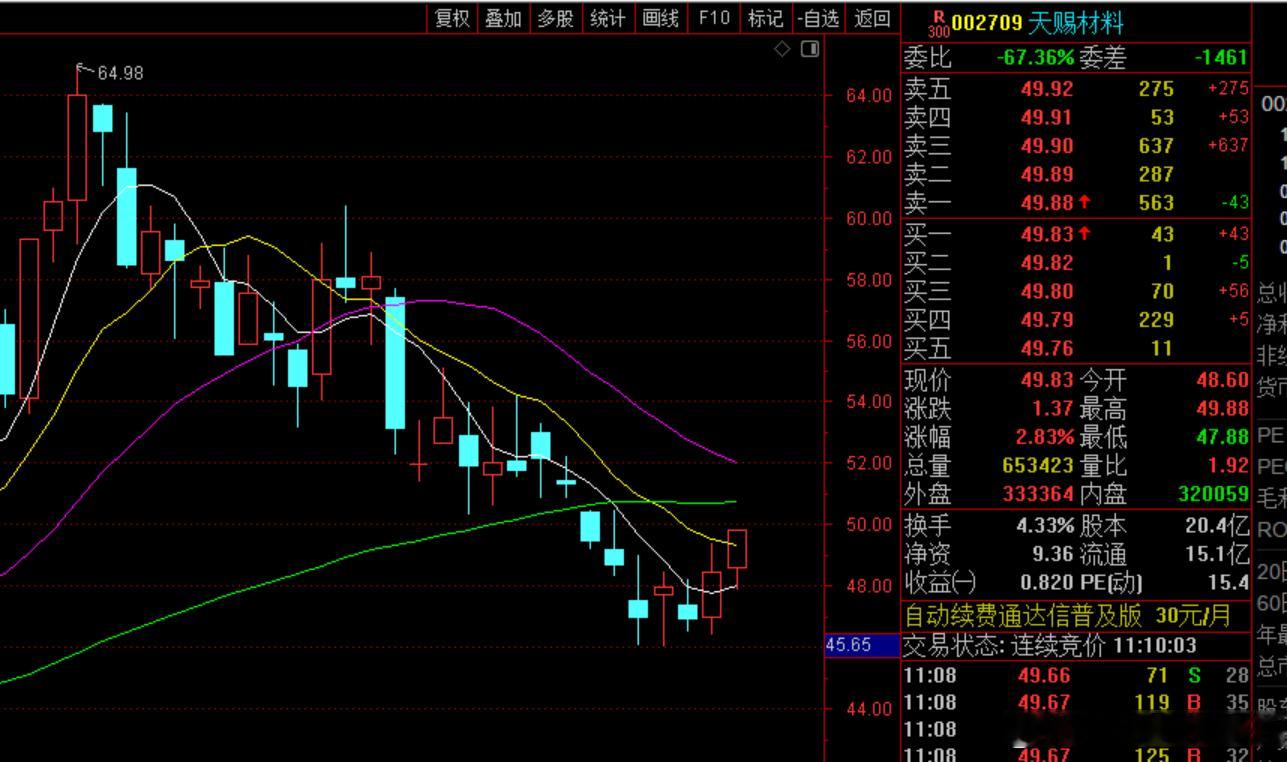This screenshot has height=762, width=1287.
Task: Click the 买一 bid price 49.83
Action: (x=1047, y=234)
